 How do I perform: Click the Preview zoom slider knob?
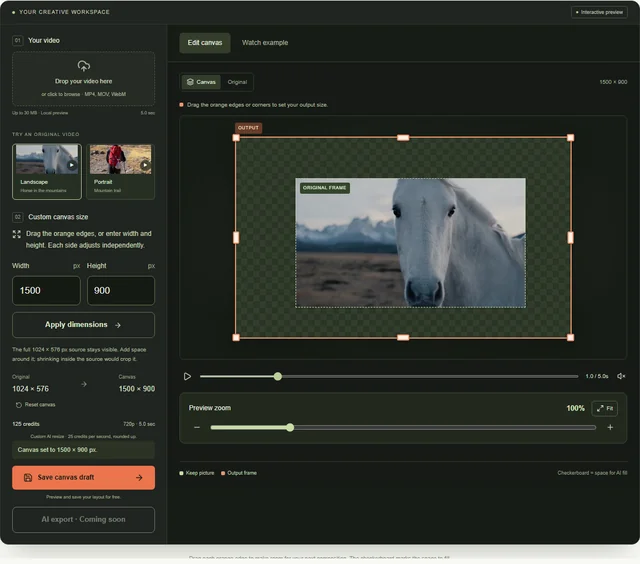tap(290, 427)
